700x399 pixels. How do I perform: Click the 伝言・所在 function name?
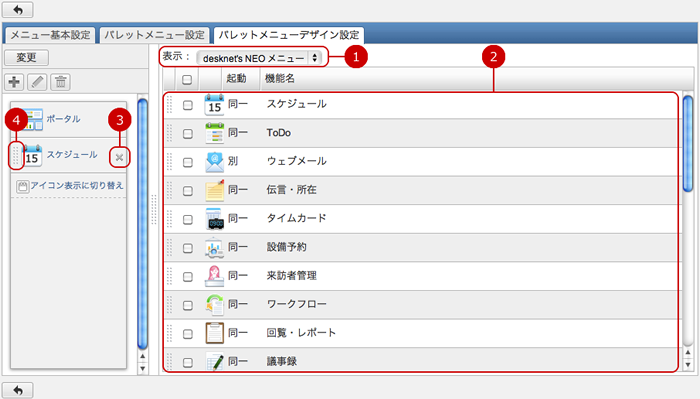tap(292, 190)
